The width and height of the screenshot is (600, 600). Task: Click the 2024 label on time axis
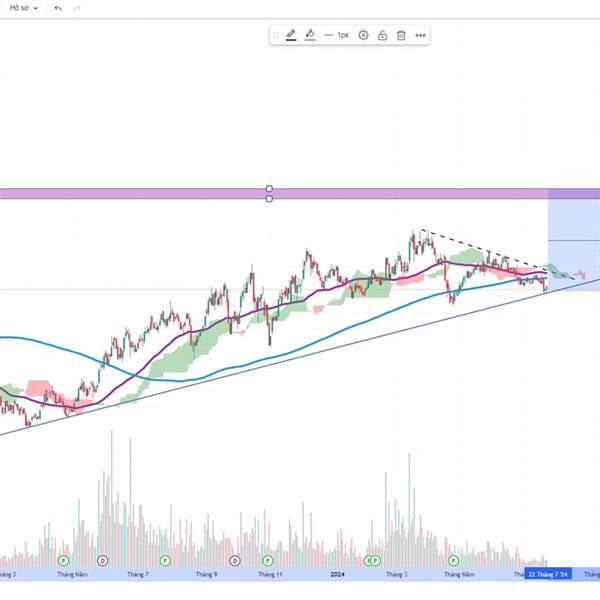coord(338,574)
